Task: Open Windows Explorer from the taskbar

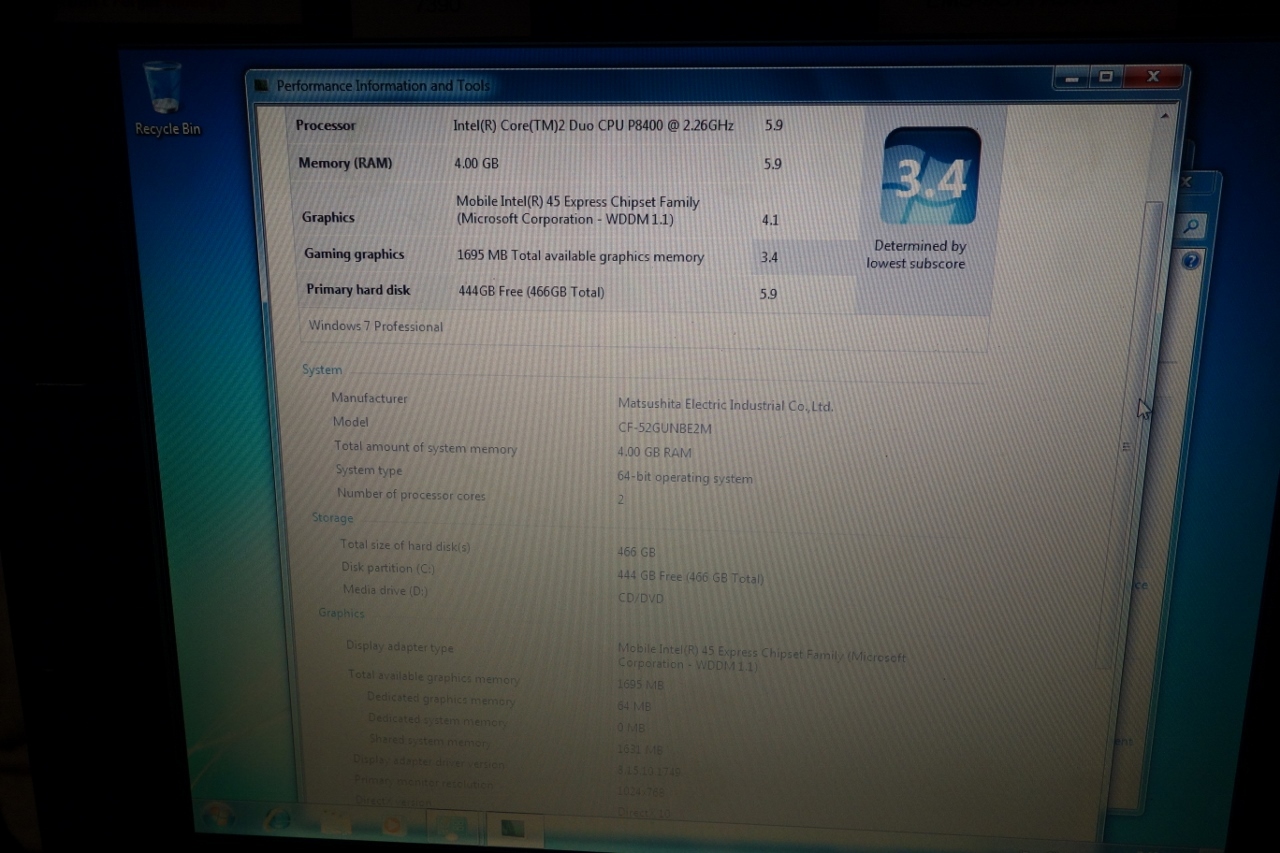Action: [x=335, y=823]
